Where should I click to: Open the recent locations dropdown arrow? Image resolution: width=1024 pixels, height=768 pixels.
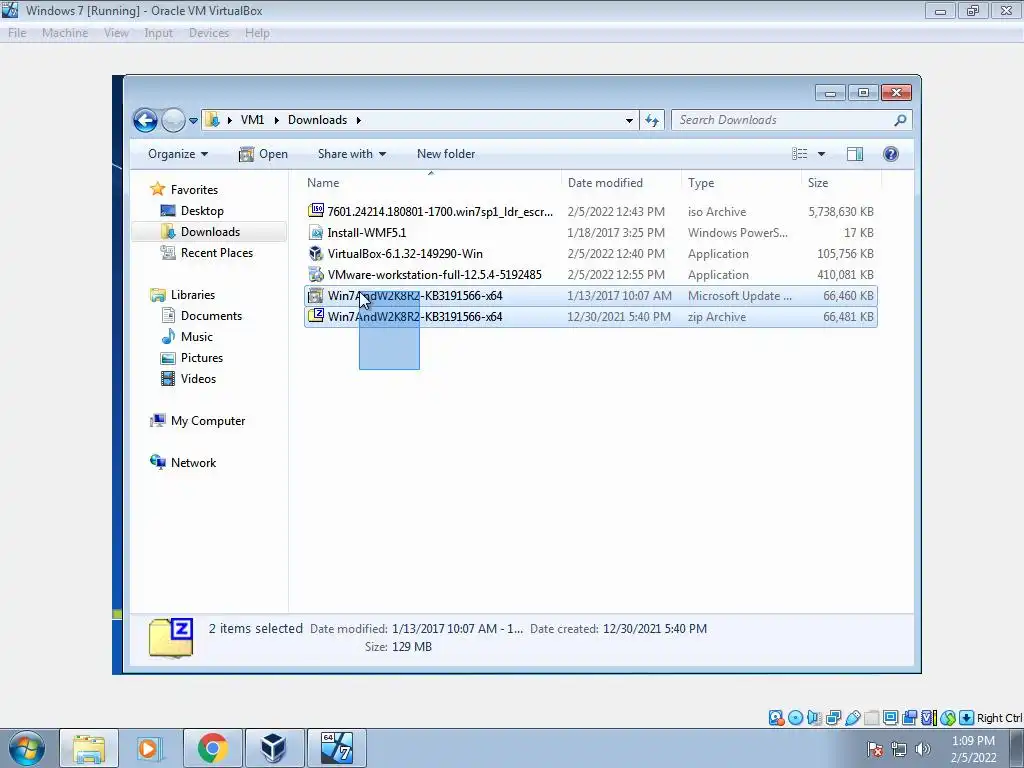point(193,121)
